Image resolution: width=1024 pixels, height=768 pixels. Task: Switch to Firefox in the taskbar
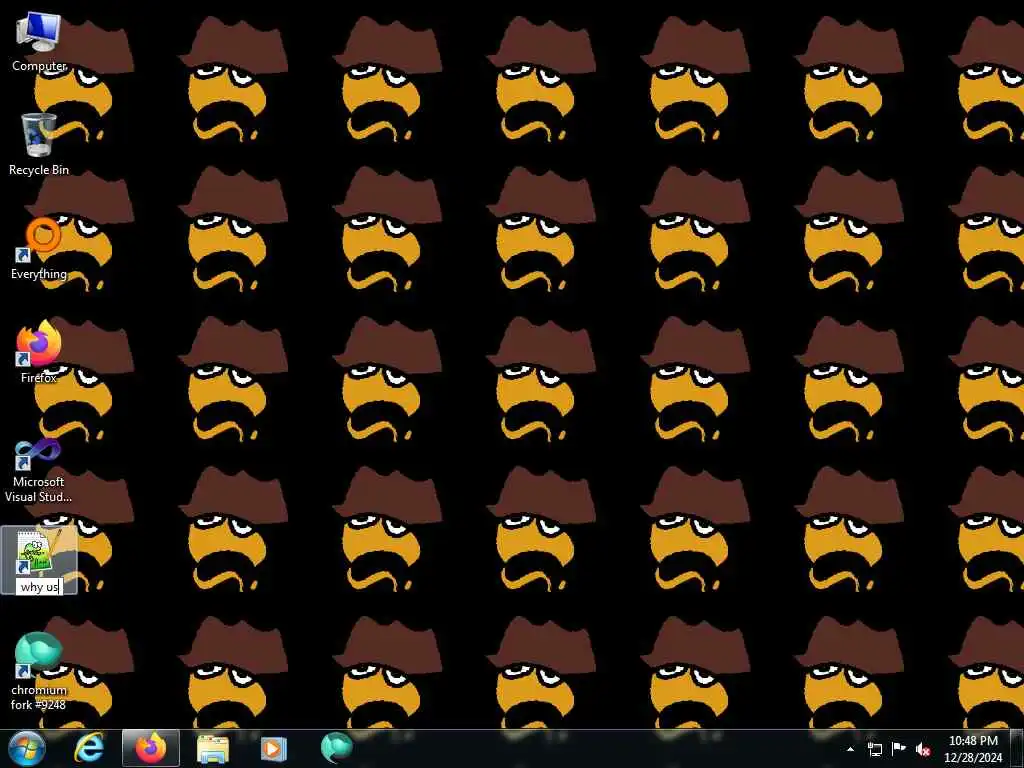pos(151,748)
